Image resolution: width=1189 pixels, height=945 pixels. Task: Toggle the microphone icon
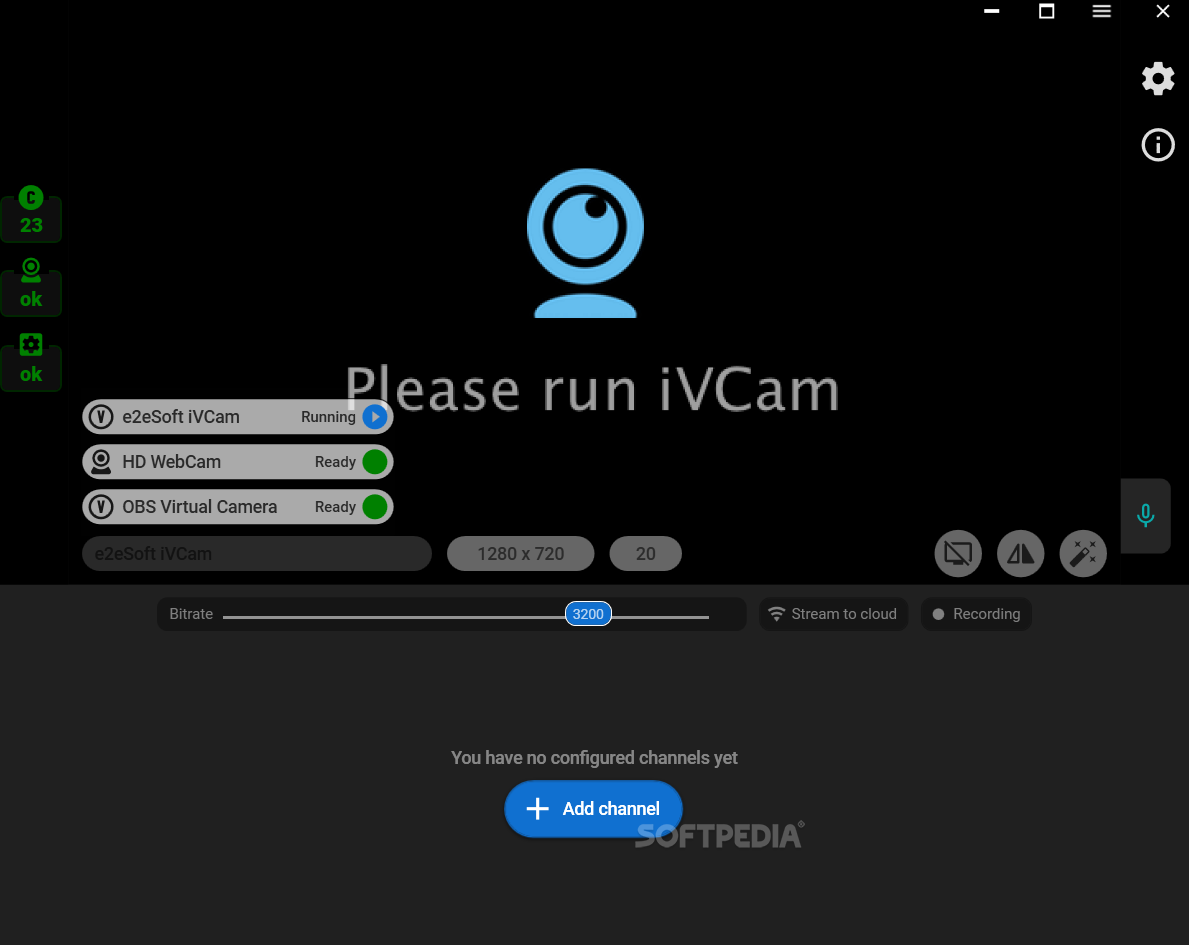[x=1146, y=516]
